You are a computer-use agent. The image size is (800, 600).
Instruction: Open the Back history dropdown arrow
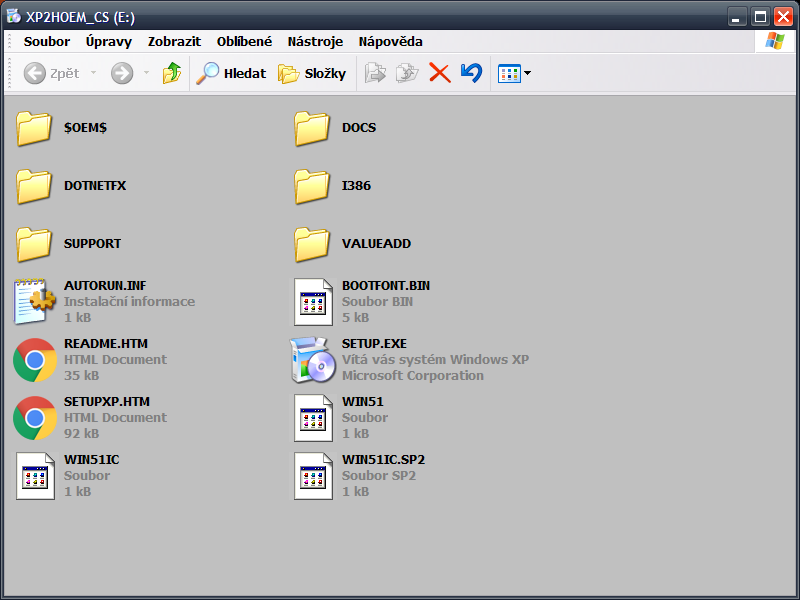click(x=93, y=73)
